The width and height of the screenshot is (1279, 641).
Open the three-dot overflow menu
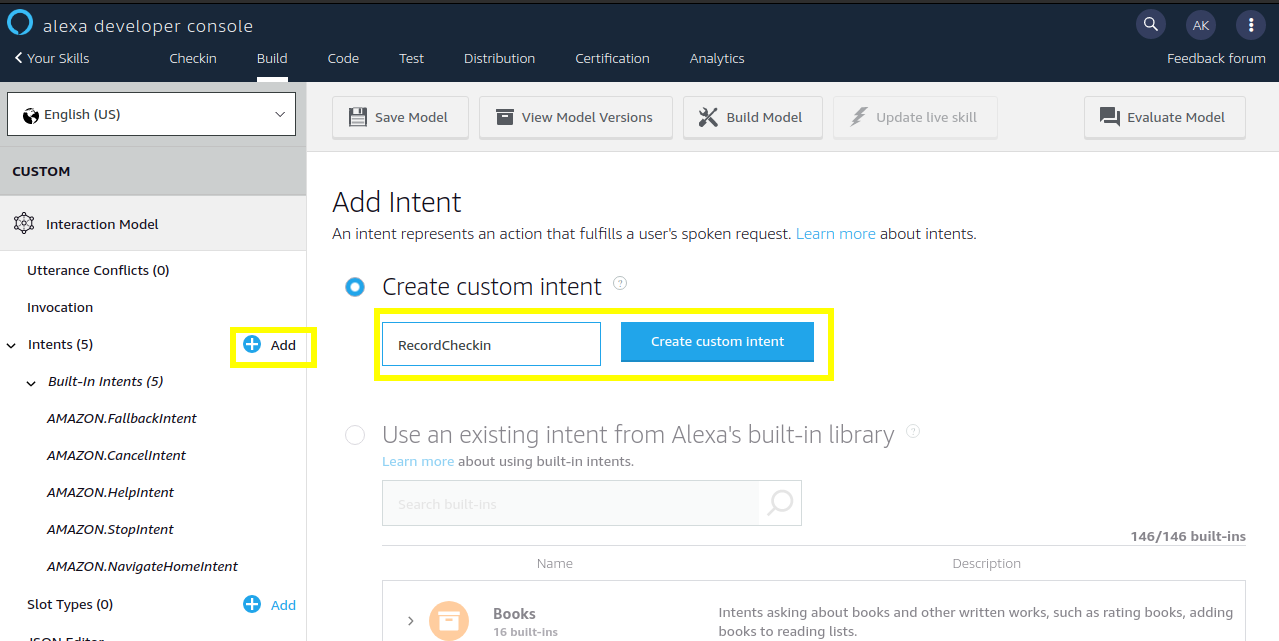(1251, 24)
